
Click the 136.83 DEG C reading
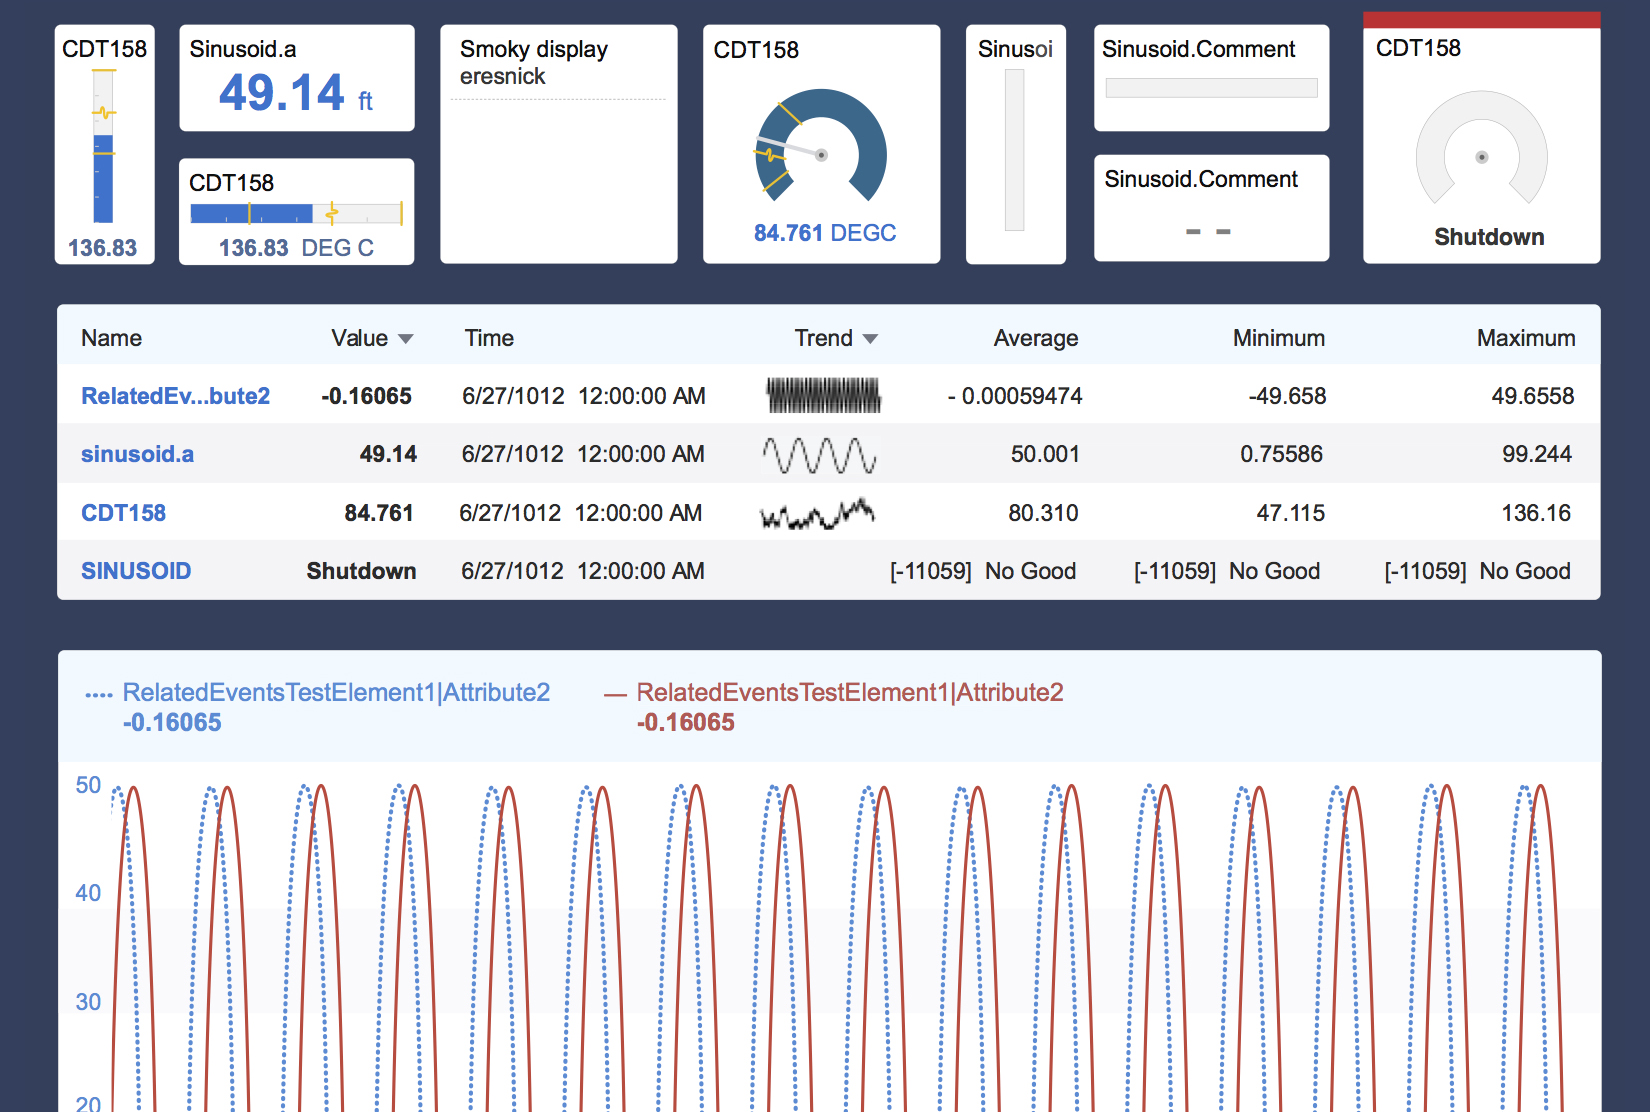coord(296,248)
